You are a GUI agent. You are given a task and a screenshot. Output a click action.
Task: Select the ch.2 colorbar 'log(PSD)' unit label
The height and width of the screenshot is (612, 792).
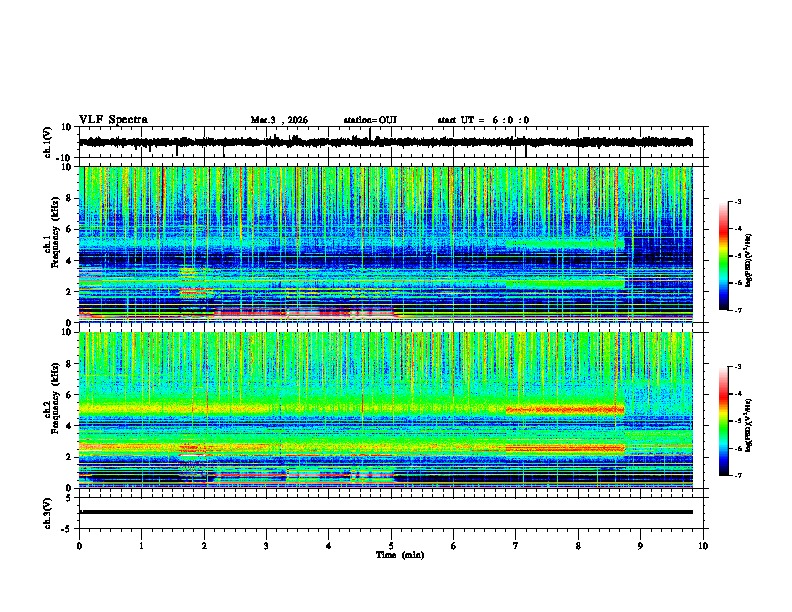pos(749,424)
